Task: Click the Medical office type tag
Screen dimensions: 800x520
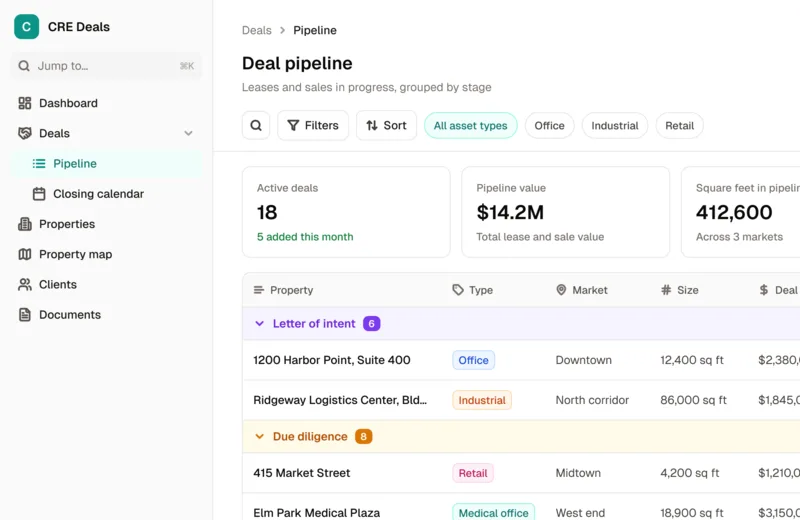Action: tap(493, 512)
